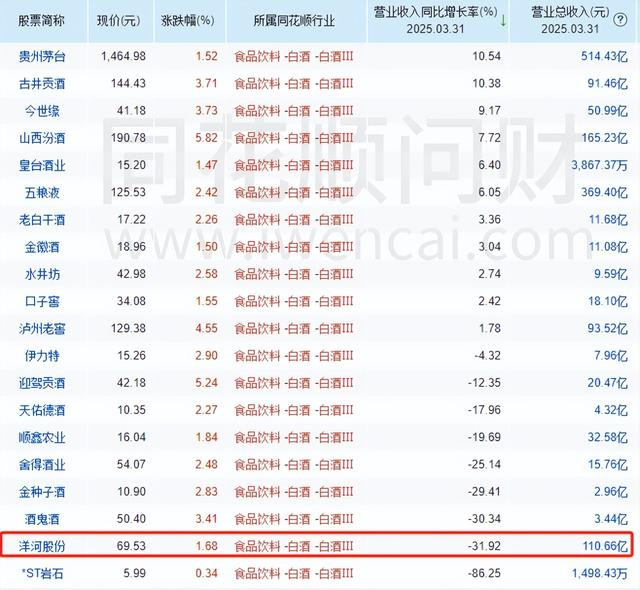Image resolution: width=640 pixels, height=590 pixels.
Task: Click 11.08亿 revenue value for 金徽酒
Action: 608,247
